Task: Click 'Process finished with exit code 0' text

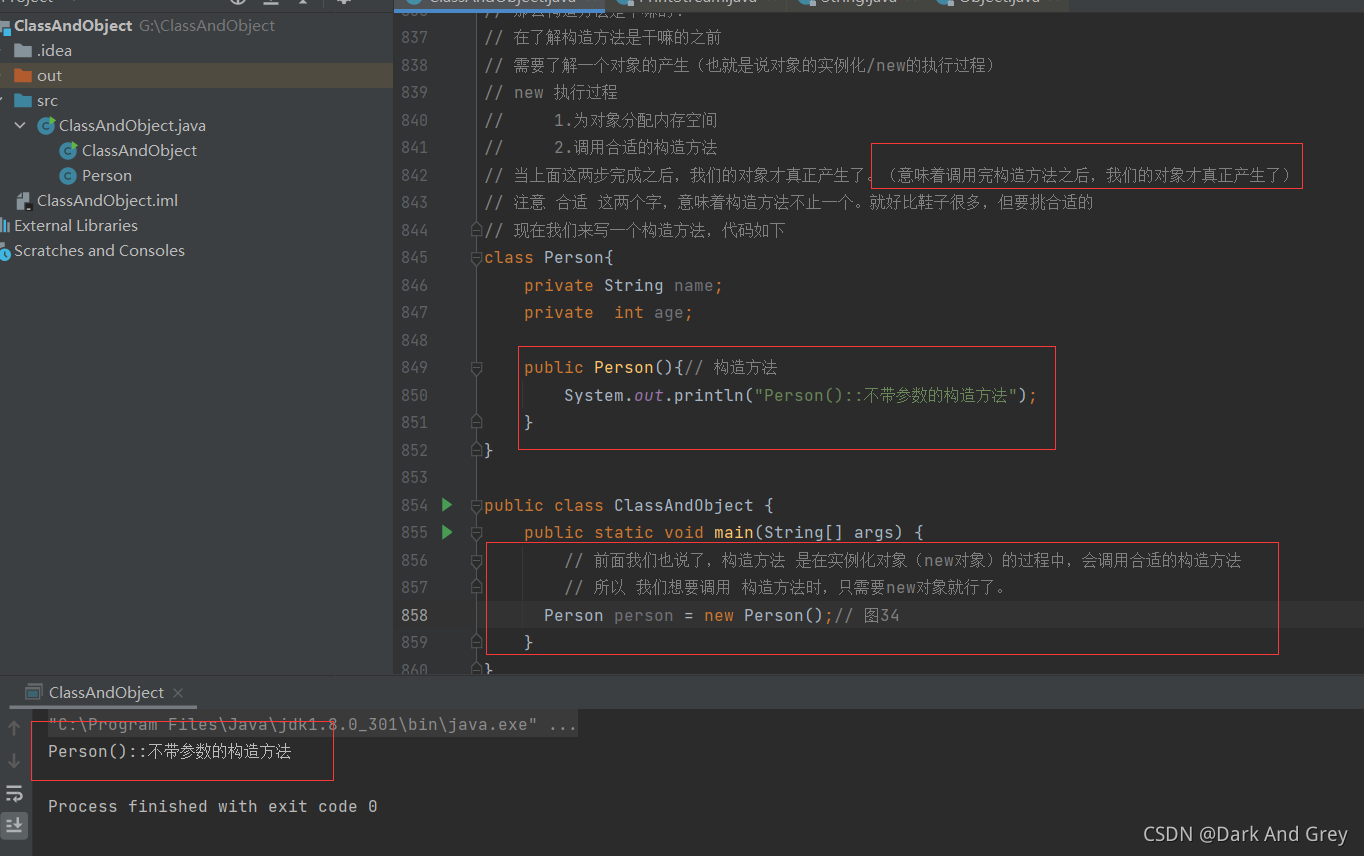Action: (x=212, y=806)
